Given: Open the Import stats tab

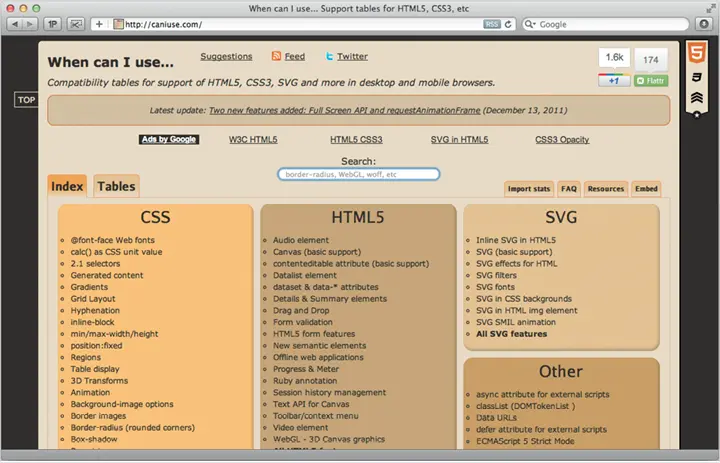Looking at the screenshot, I should 529,189.
